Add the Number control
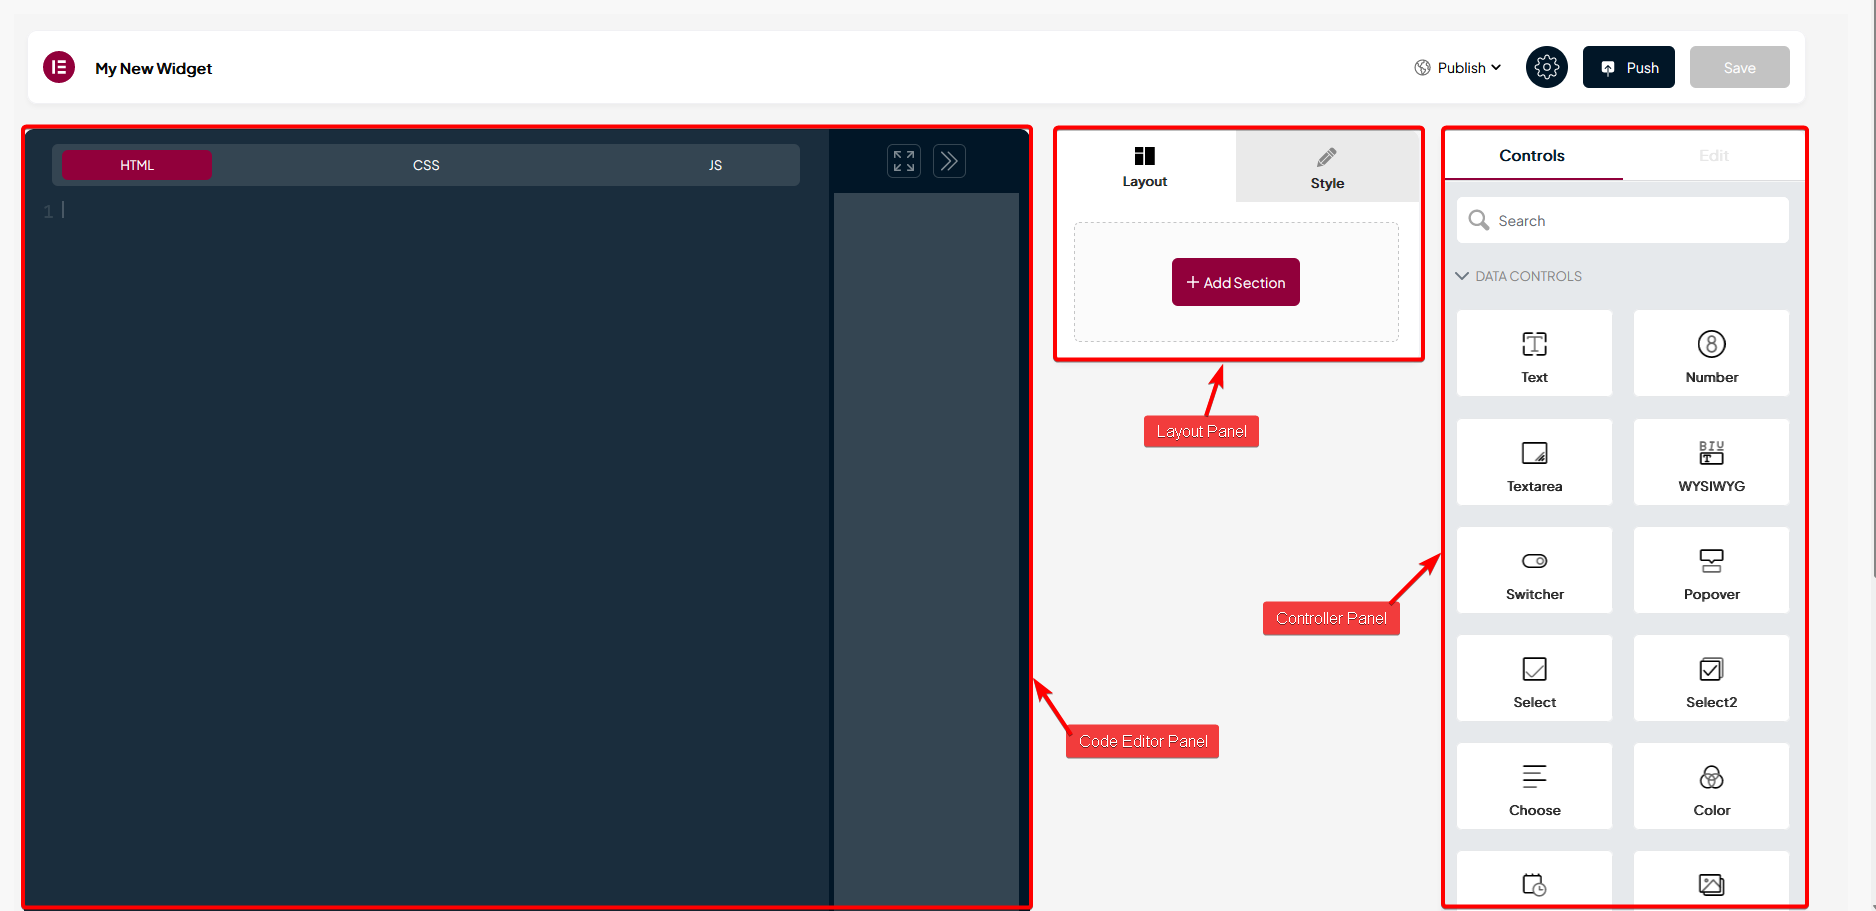Image resolution: width=1876 pixels, height=911 pixels. point(1711,353)
